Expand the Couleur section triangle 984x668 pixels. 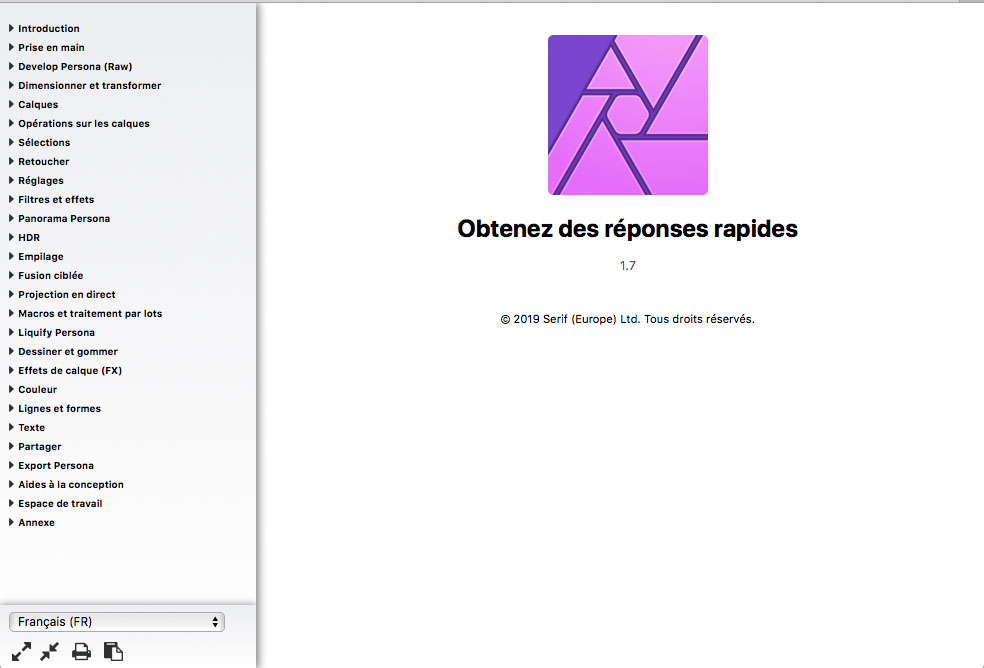point(11,389)
